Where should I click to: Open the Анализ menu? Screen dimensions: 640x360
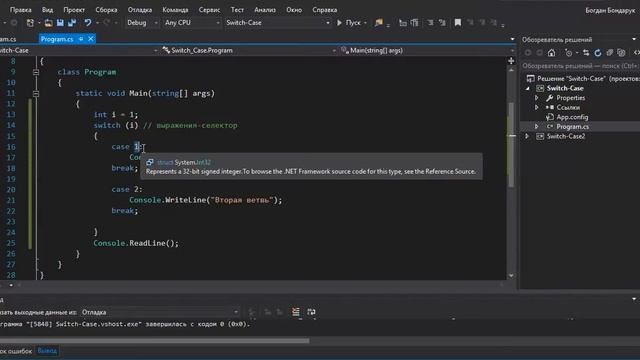(x=265, y=10)
